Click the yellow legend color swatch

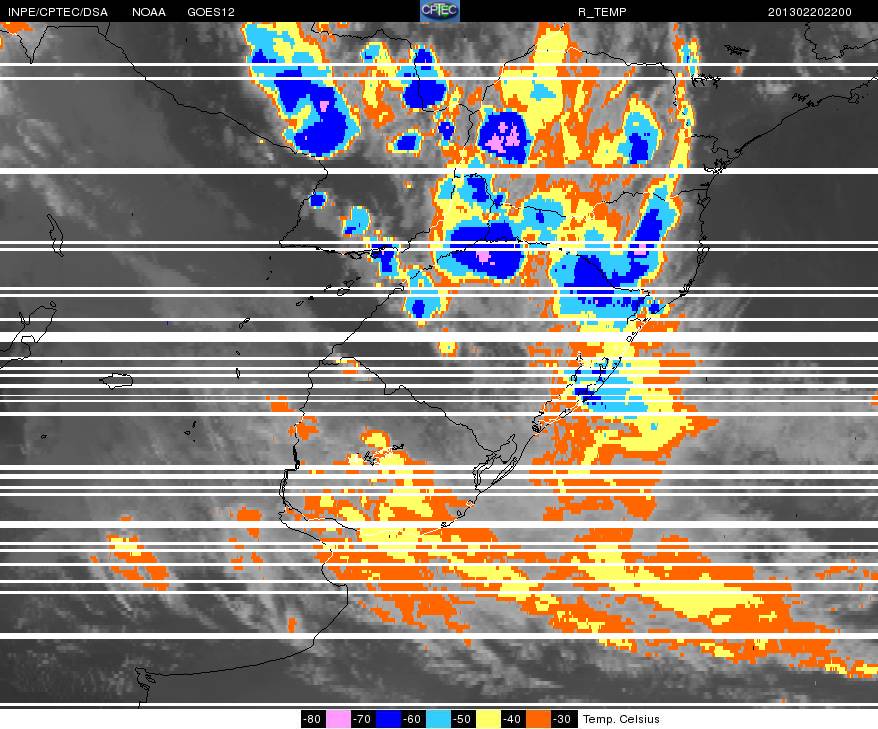[x=488, y=719]
